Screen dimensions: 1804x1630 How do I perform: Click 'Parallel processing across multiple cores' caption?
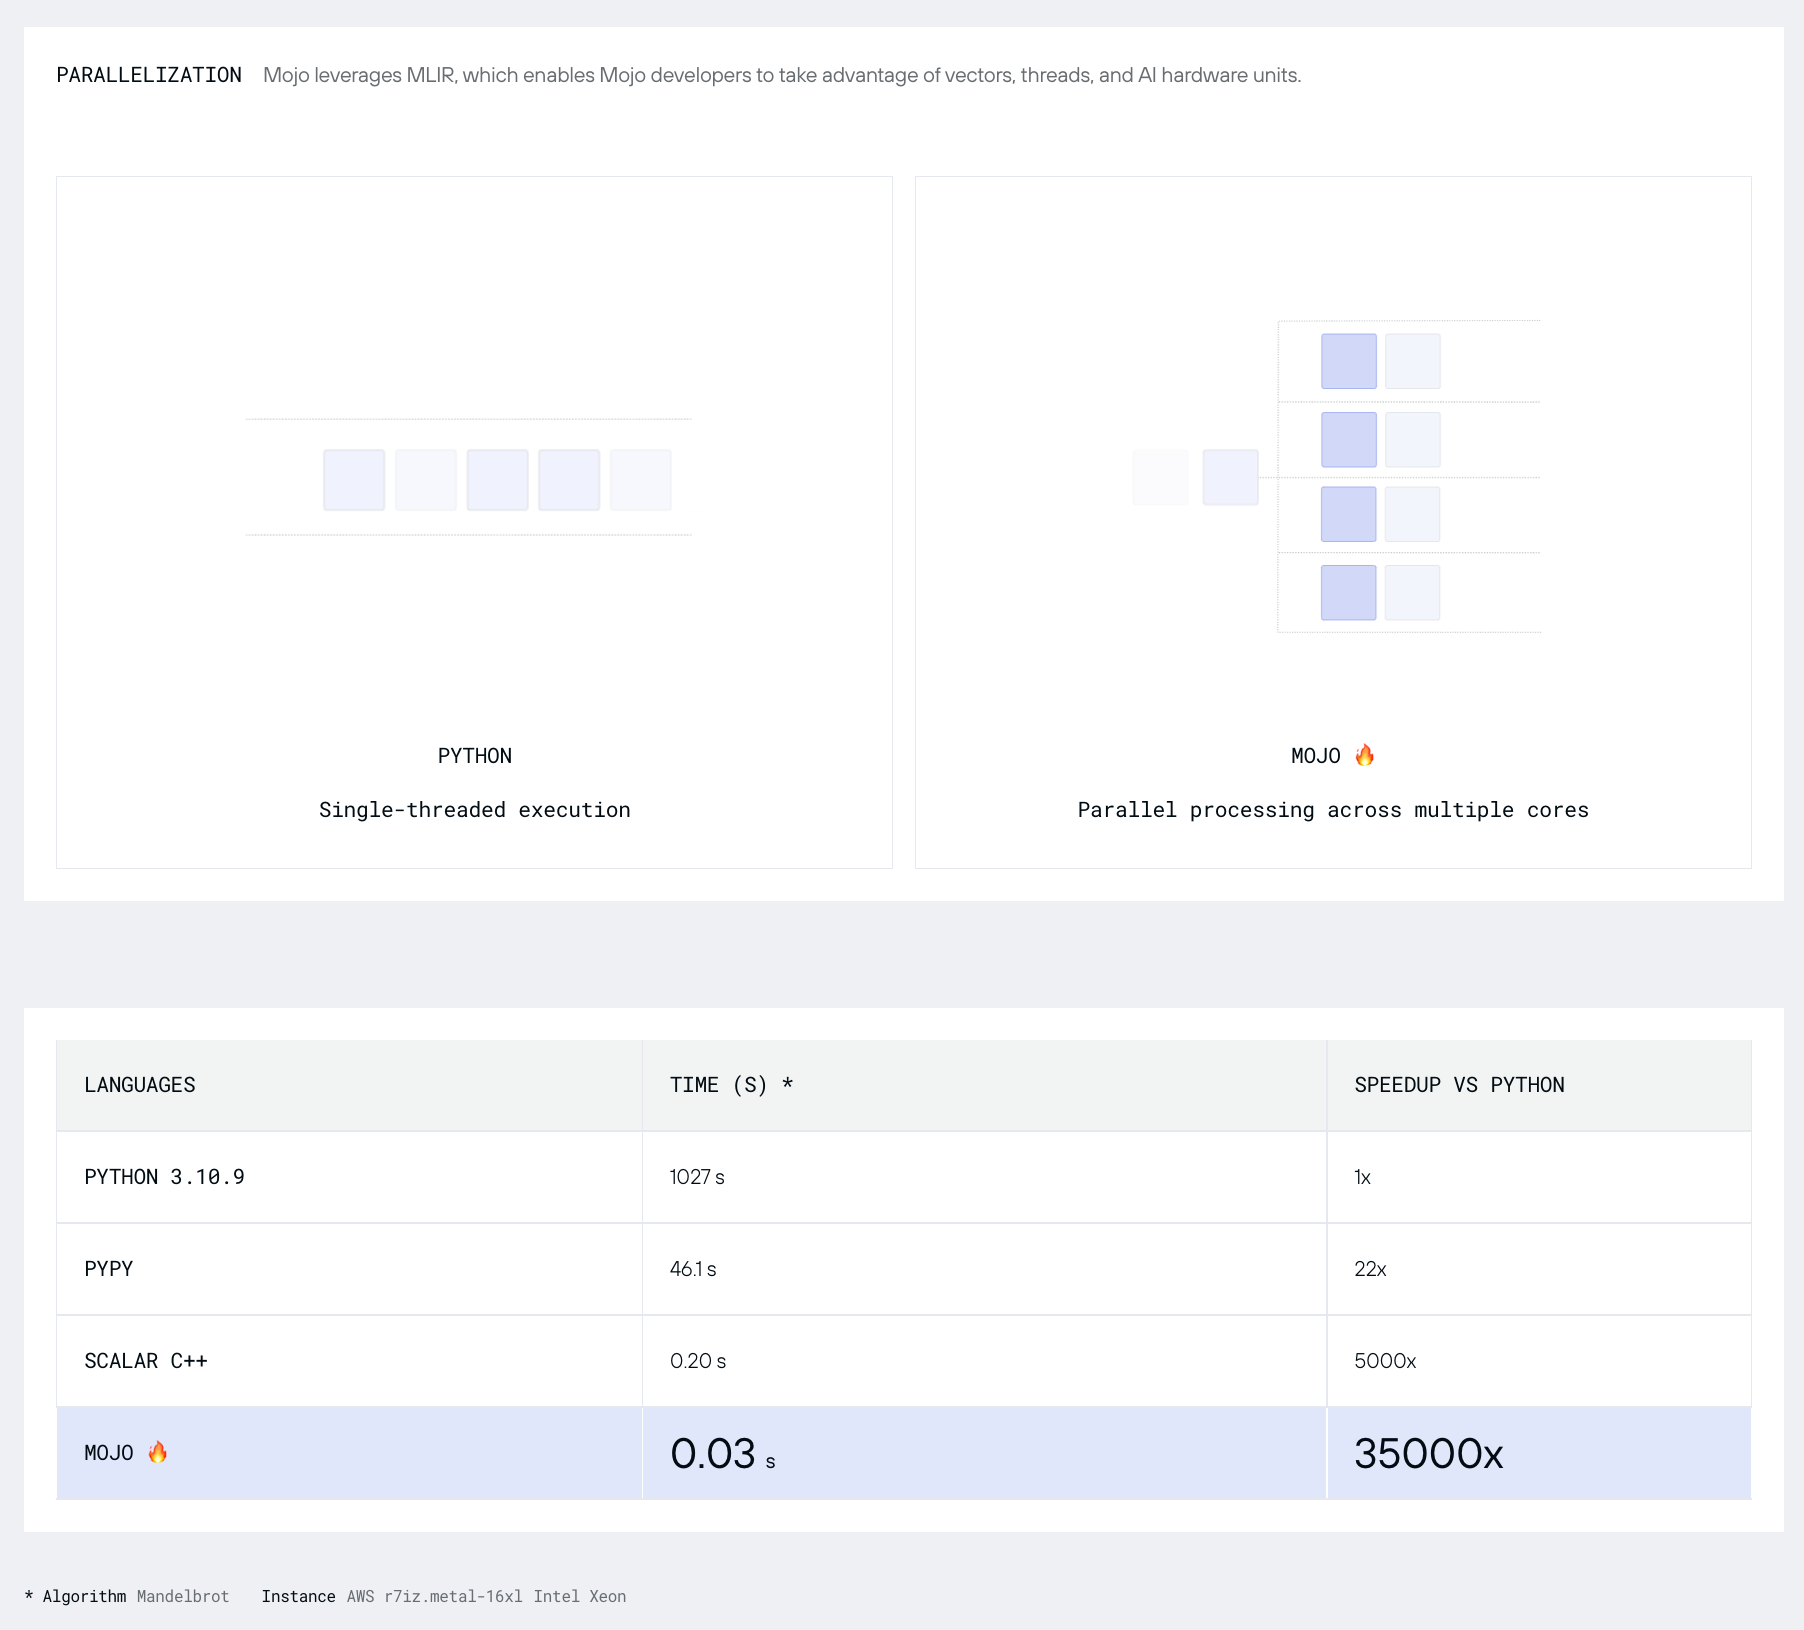click(1333, 810)
